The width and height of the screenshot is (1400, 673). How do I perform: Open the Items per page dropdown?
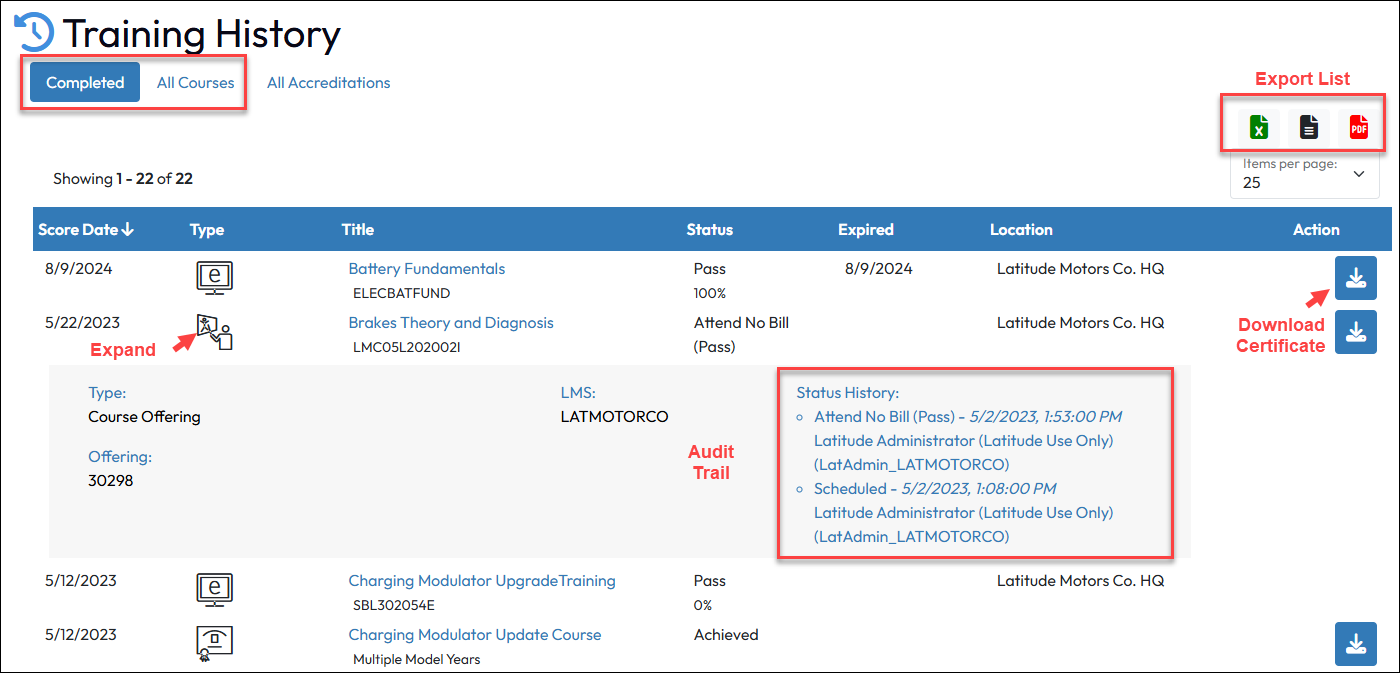coord(1304,175)
